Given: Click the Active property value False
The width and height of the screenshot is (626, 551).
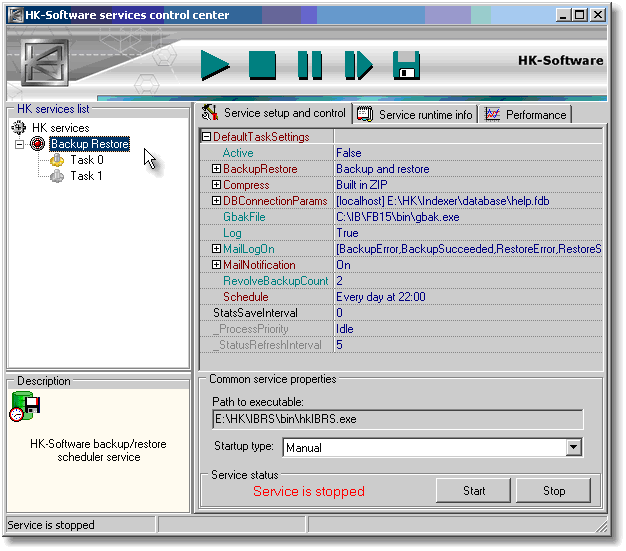Looking at the screenshot, I should click(x=349, y=153).
